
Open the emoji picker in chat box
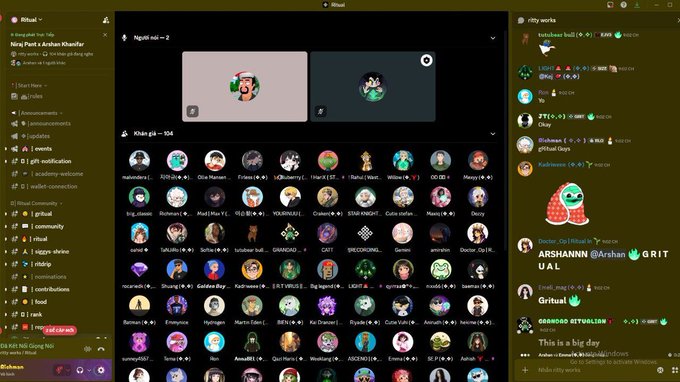[x=660, y=370]
